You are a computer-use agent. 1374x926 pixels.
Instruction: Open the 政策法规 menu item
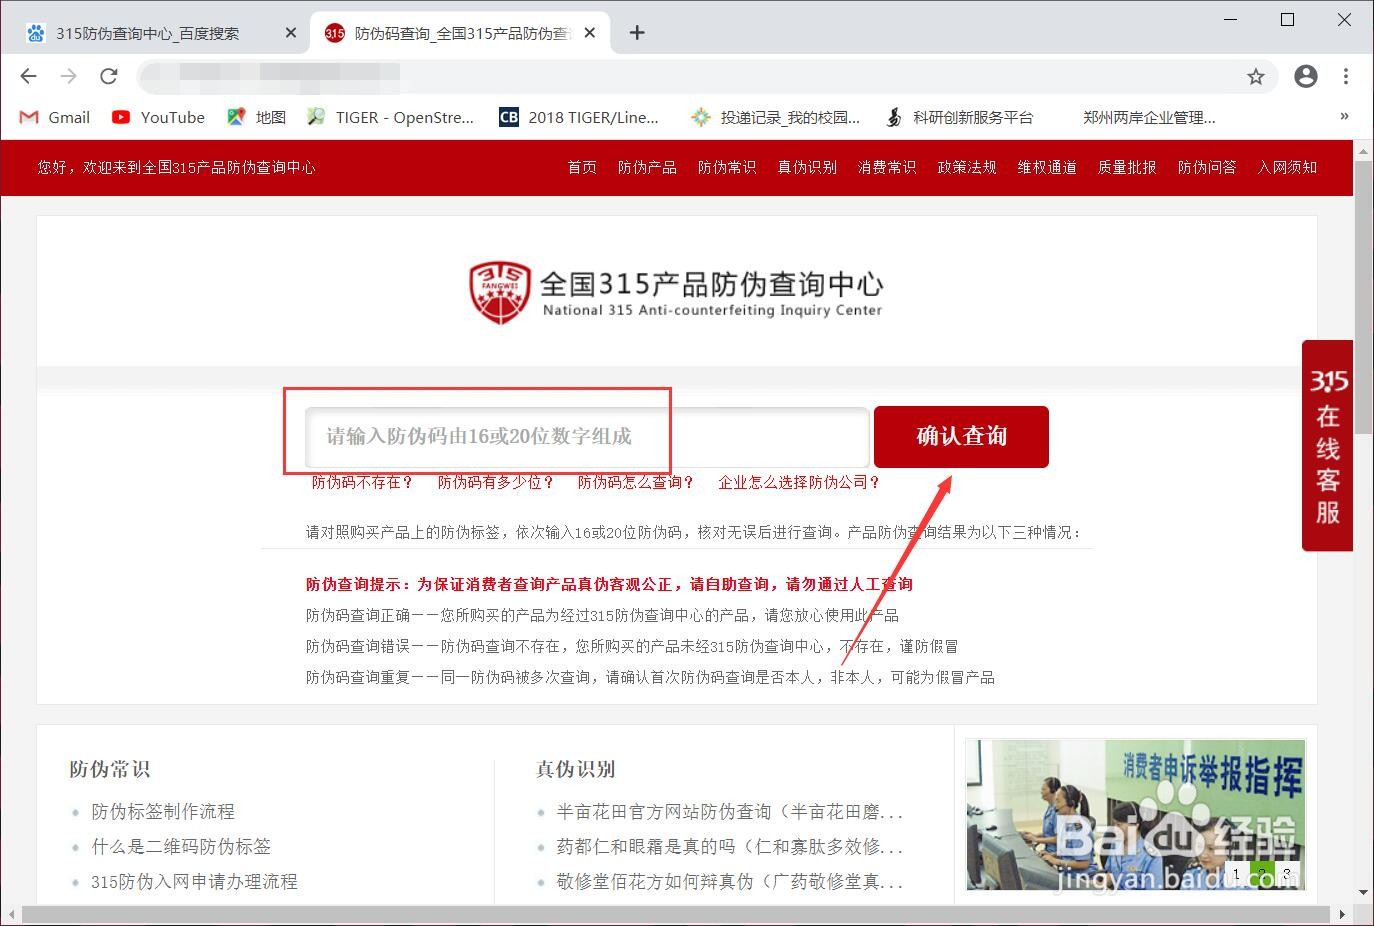(x=967, y=167)
